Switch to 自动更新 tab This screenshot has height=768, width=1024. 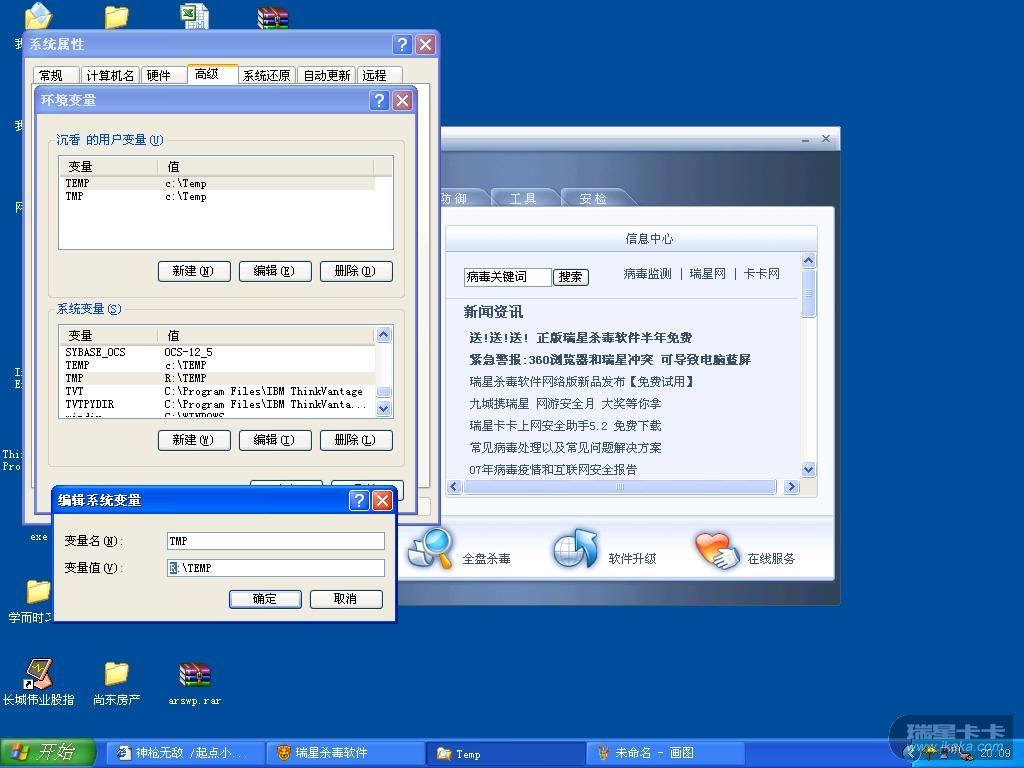click(327, 75)
